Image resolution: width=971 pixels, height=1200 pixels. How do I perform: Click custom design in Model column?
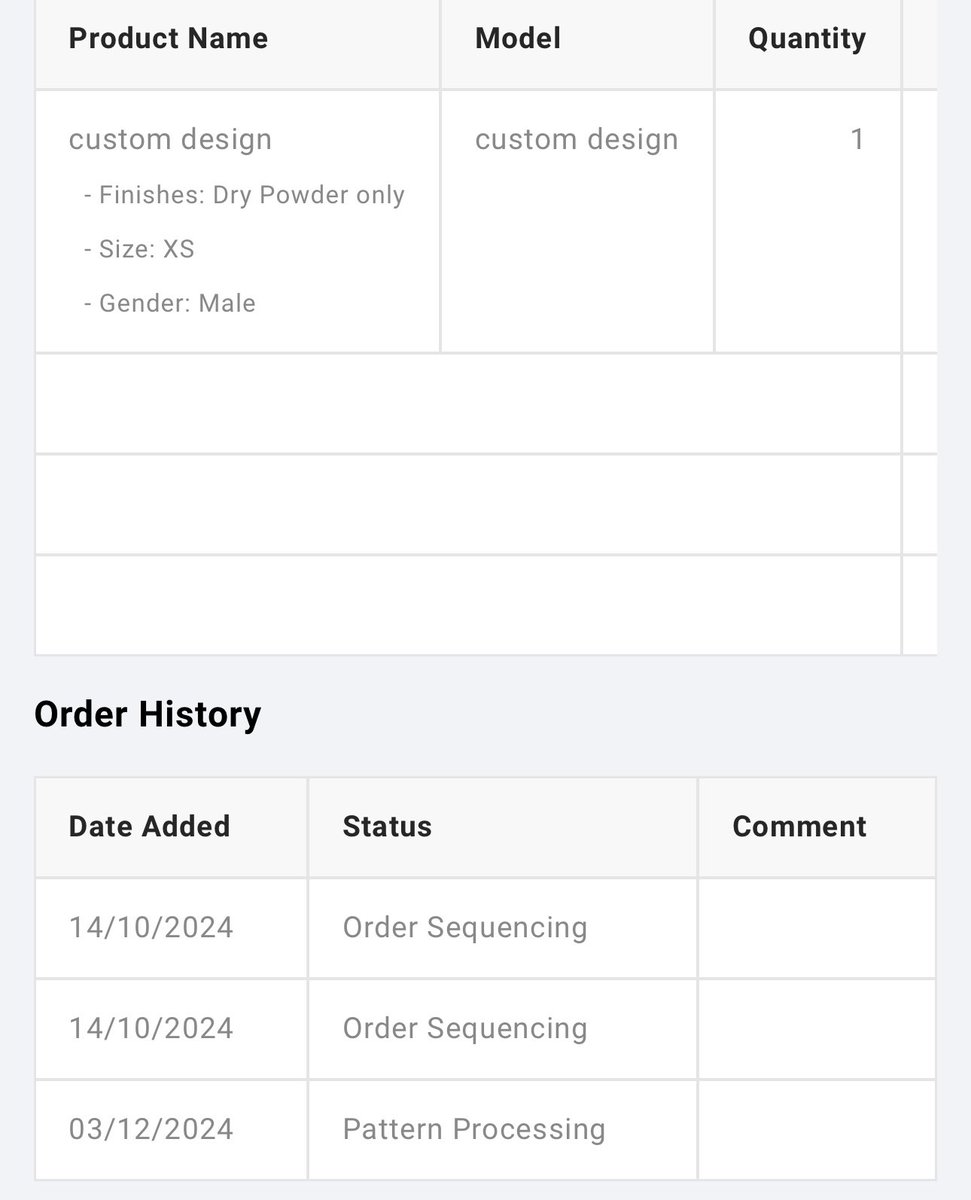576,139
